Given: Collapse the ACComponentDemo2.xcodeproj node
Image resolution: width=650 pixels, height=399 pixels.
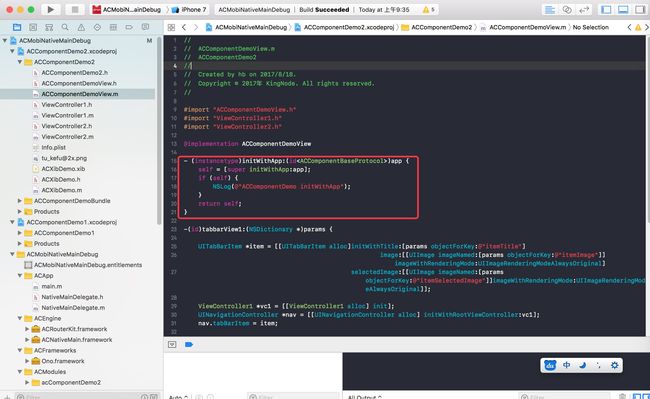Looking at the screenshot, I should pos(12,51).
